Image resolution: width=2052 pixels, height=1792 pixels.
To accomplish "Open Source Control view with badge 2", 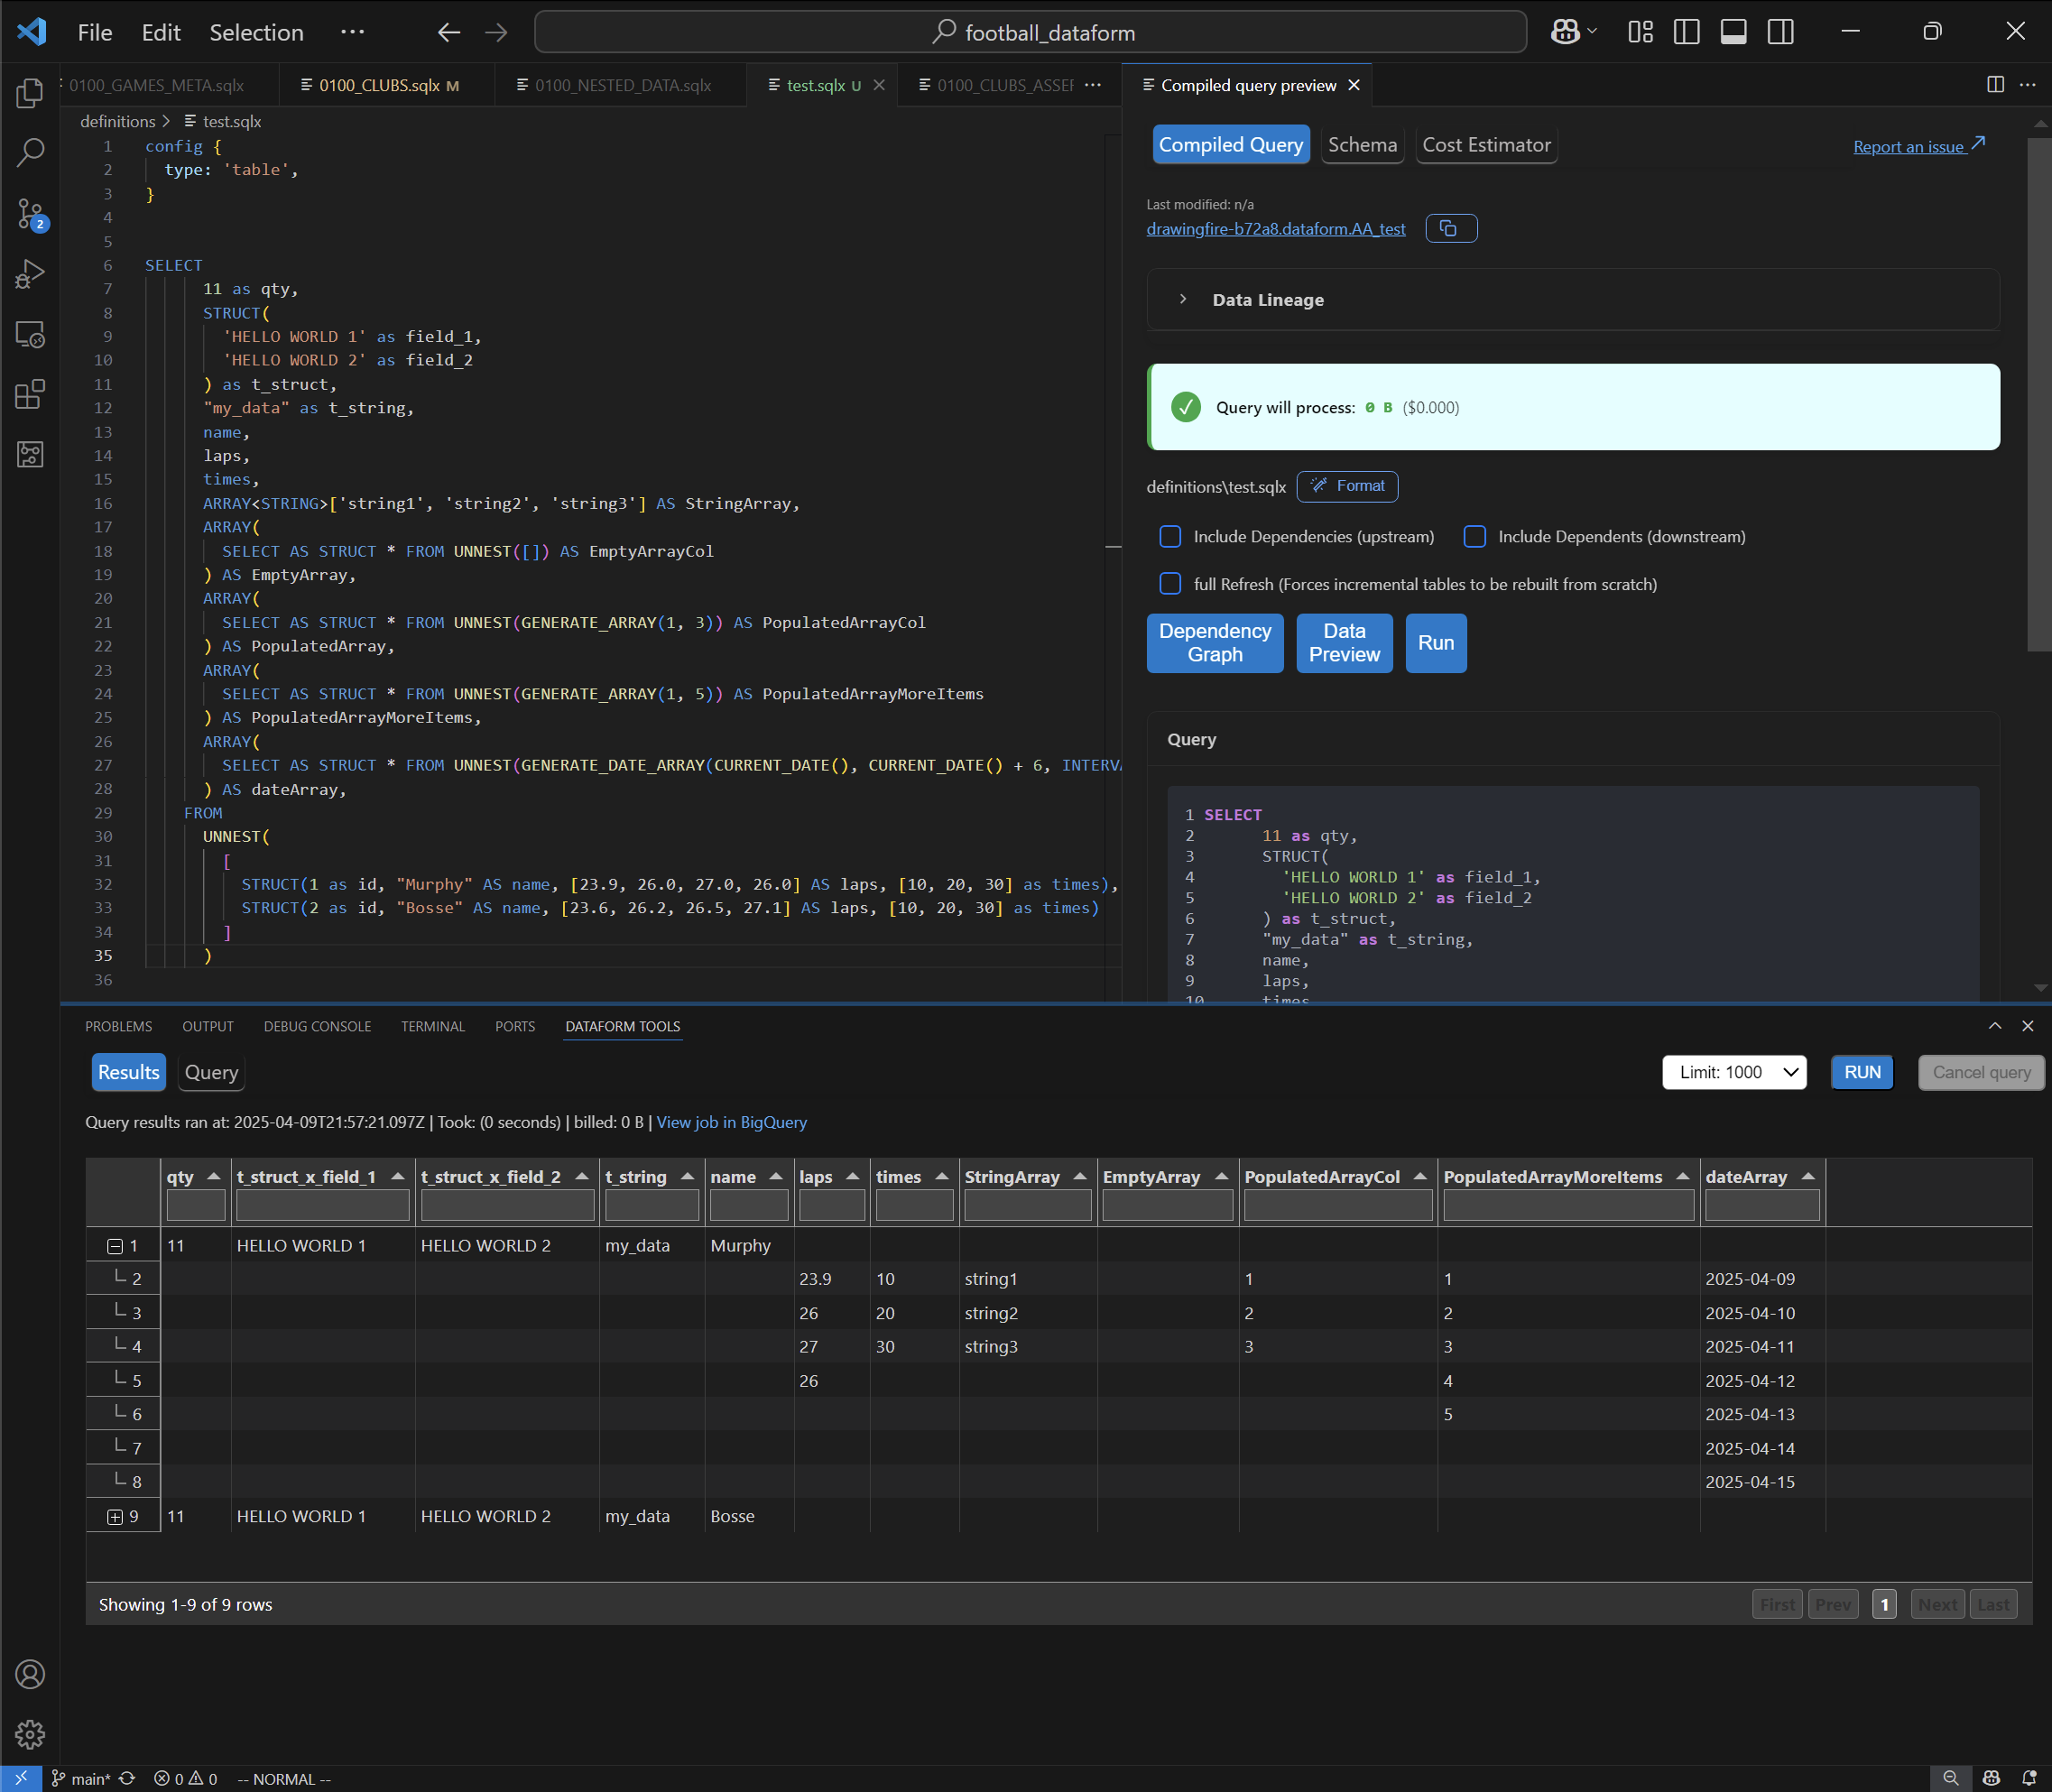I will (30, 213).
